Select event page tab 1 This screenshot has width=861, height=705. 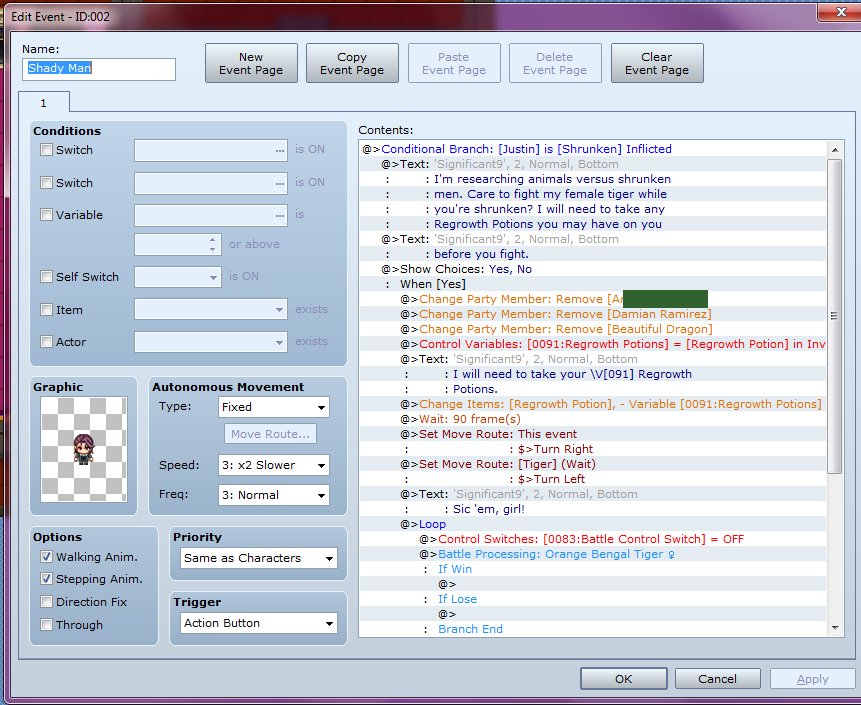point(44,103)
